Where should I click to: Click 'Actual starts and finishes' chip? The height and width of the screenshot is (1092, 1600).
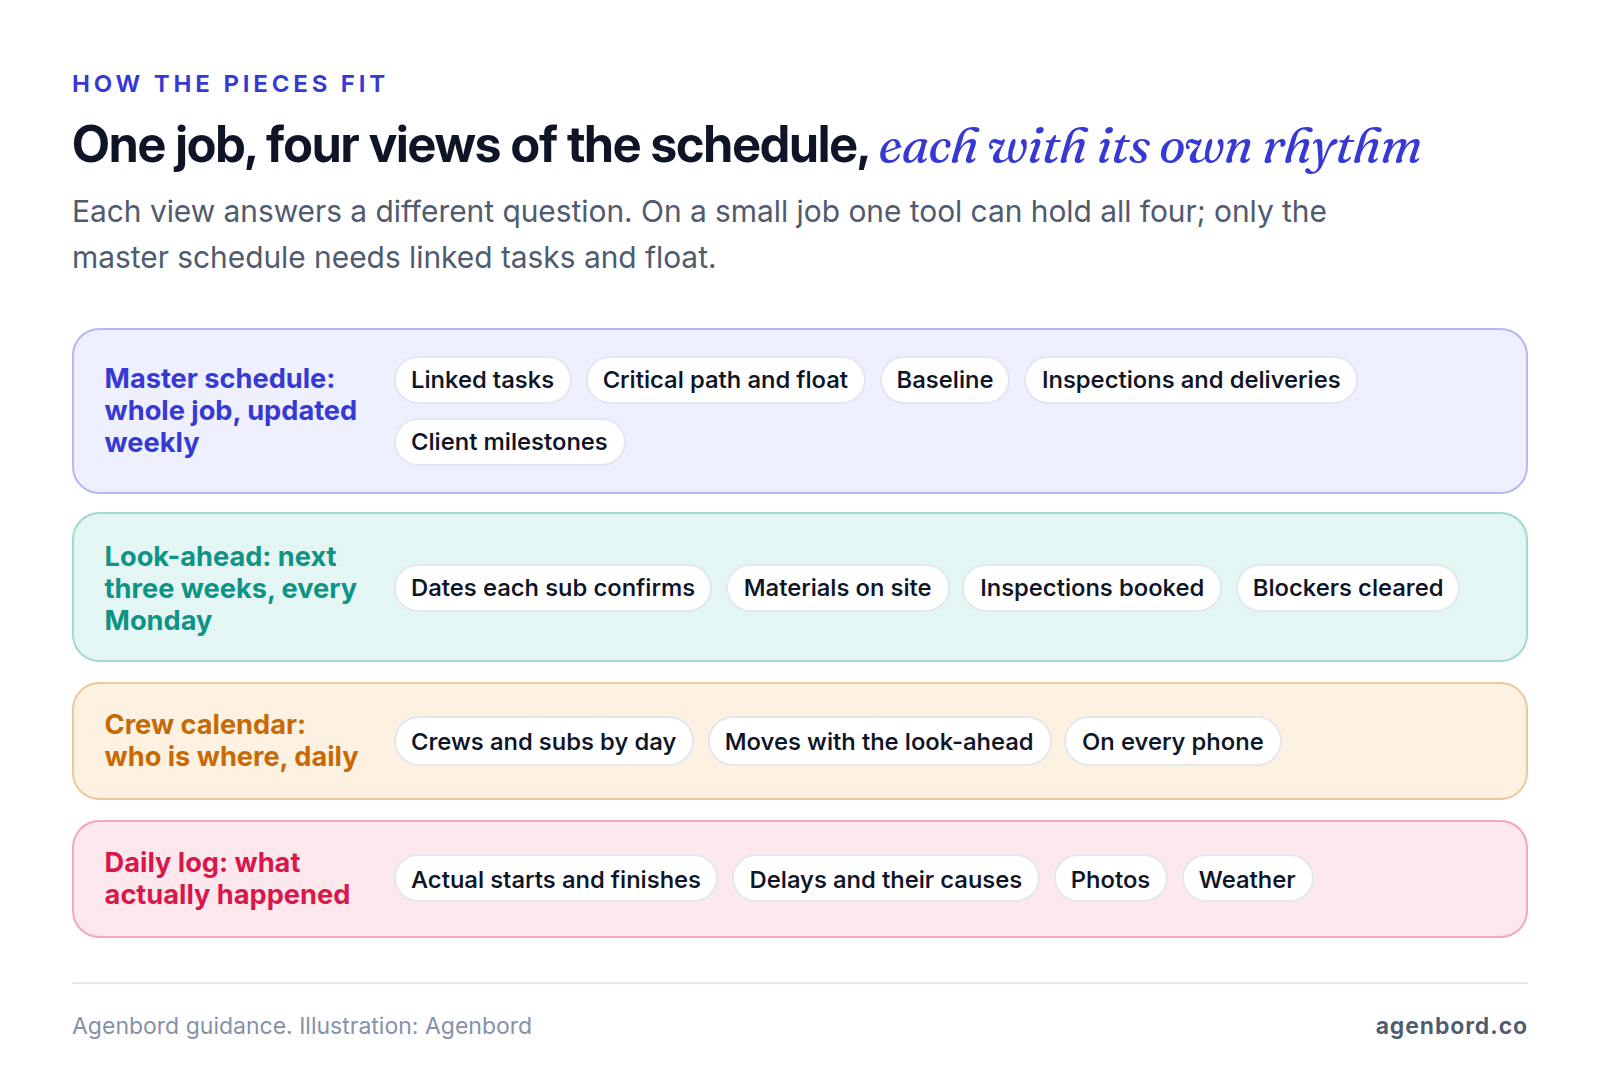(x=555, y=880)
